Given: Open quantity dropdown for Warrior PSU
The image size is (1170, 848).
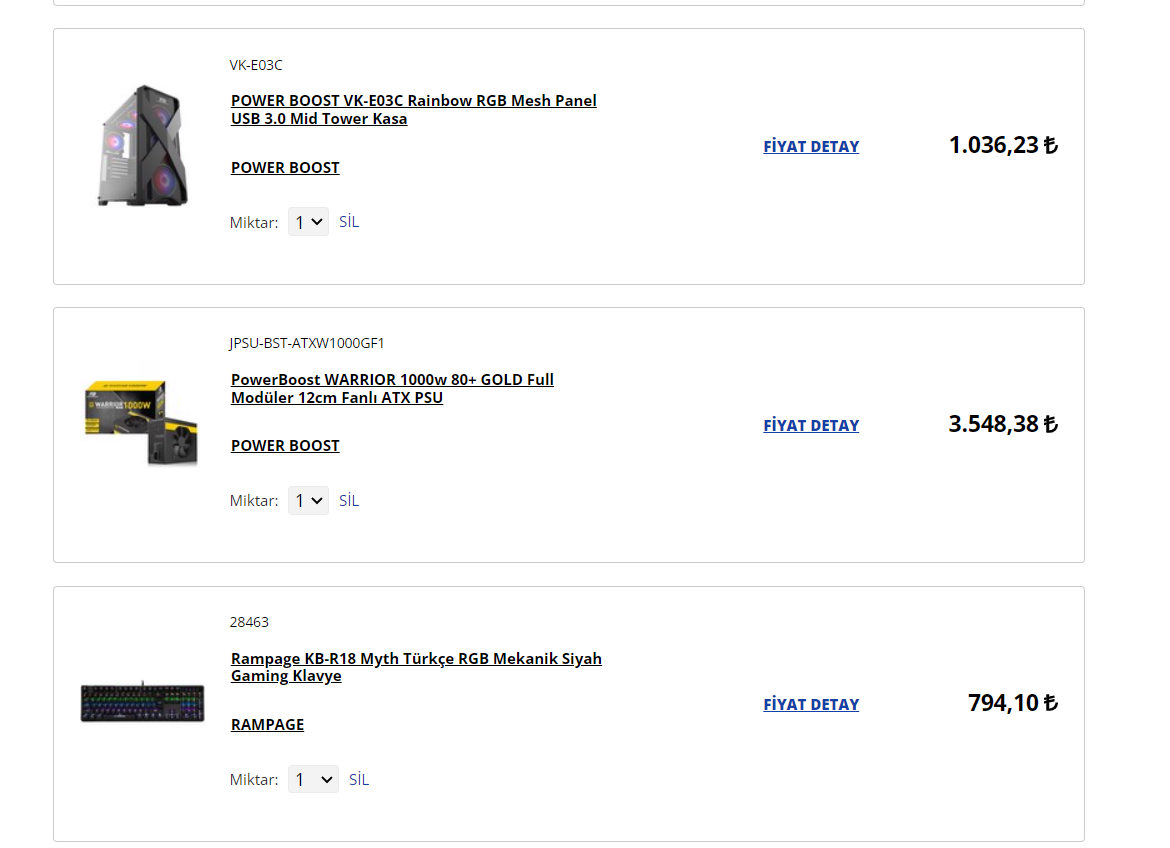Looking at the screenshot, I should [x=308, y=500].
